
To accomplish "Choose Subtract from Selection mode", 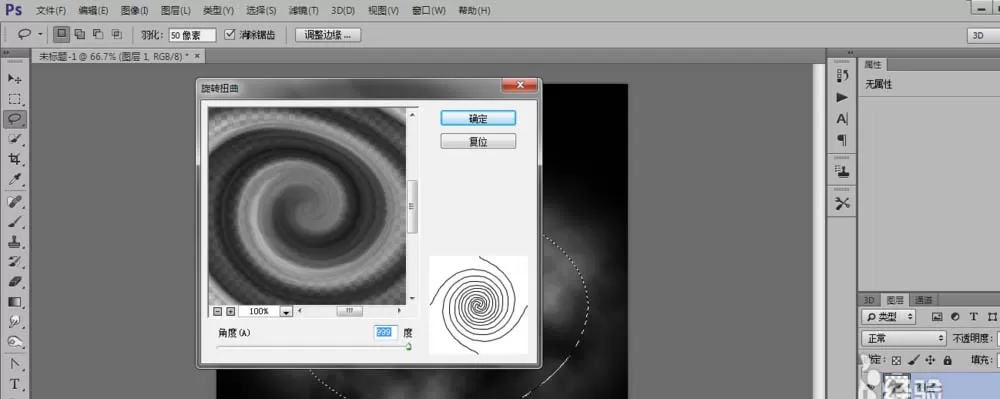I will click(x=98, y=34).
